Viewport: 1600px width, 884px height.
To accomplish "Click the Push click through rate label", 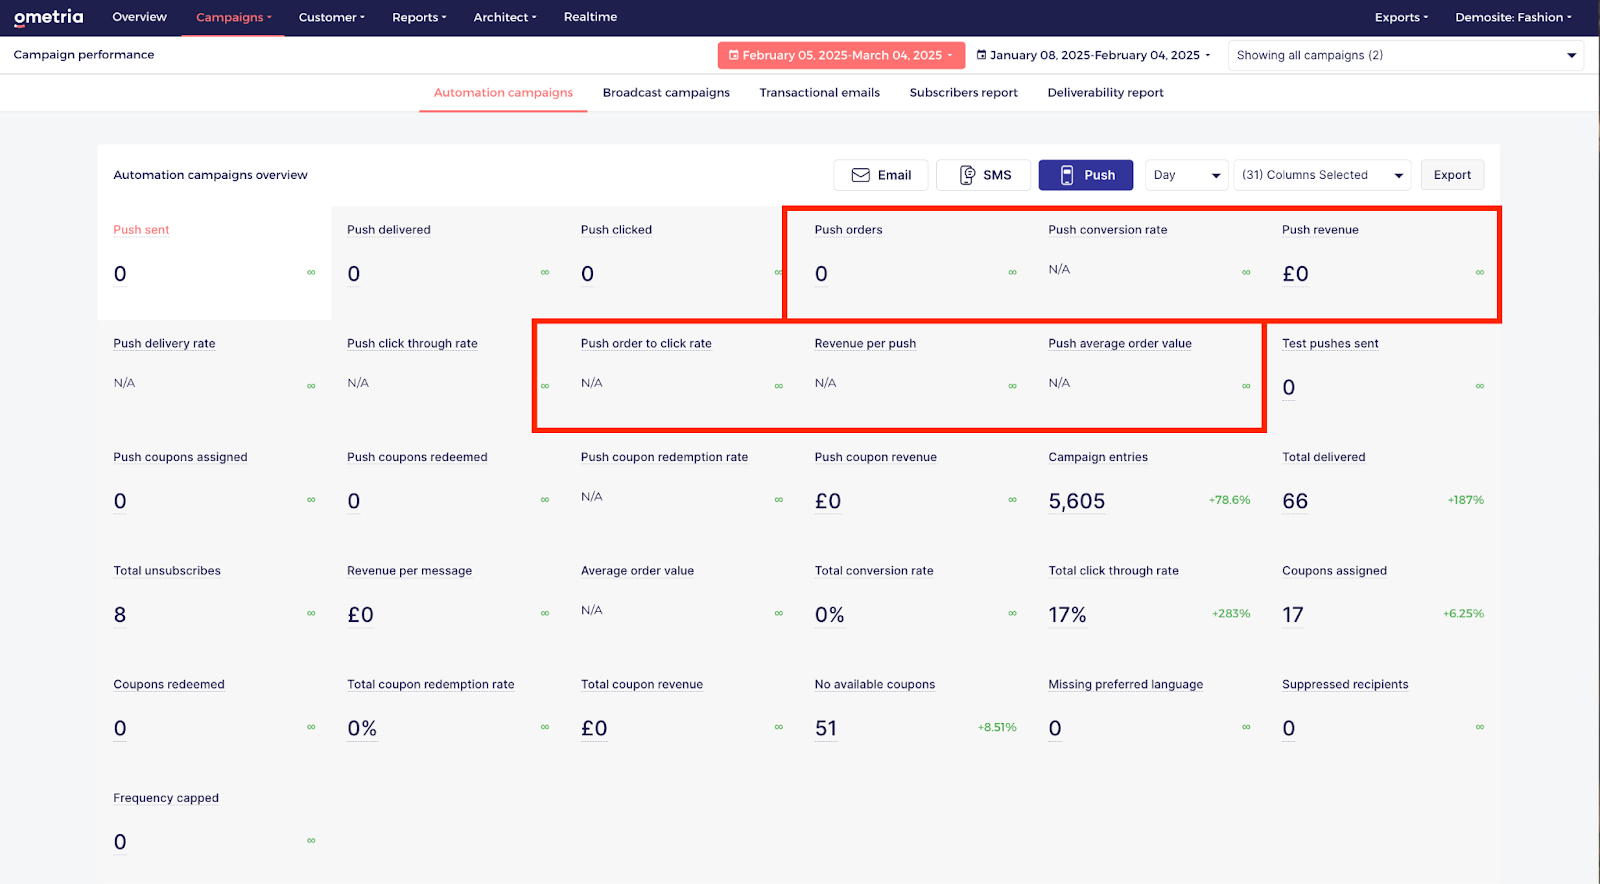I will point(412,343).
